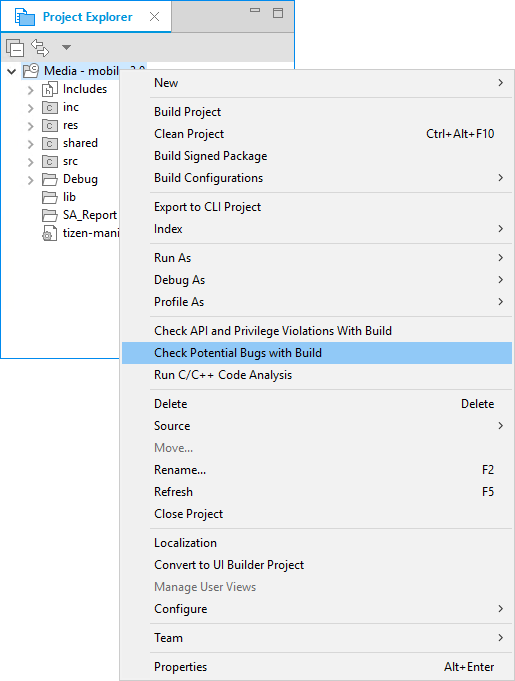Choose Rename... menu entry
Viewport: 515px width, 681px height.
[x=317, y=469]
